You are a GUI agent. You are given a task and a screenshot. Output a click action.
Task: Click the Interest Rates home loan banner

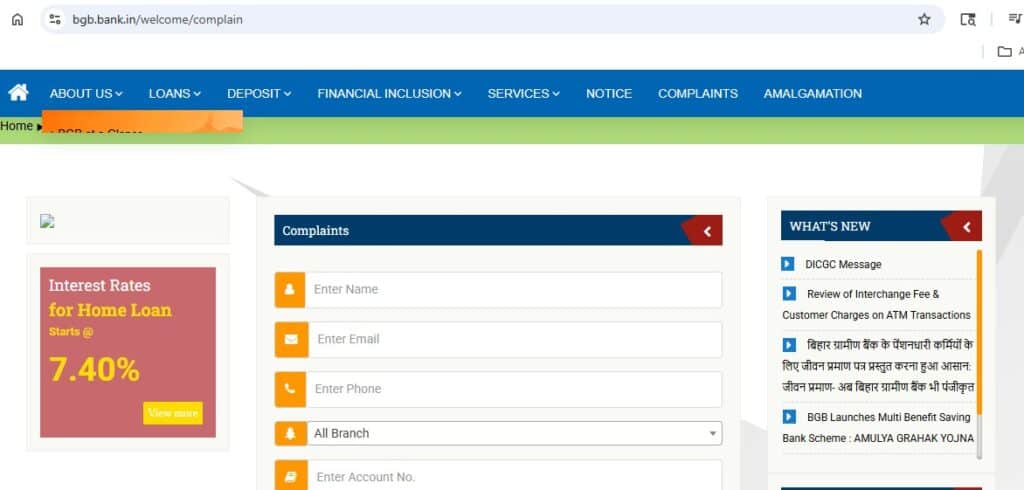128,352
